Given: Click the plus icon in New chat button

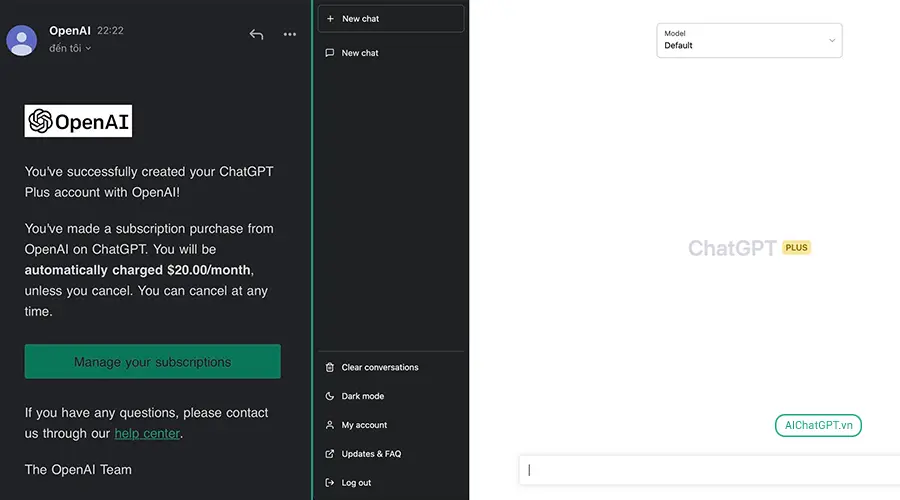Looking at the screenshot, I should [x=330, y=19].
